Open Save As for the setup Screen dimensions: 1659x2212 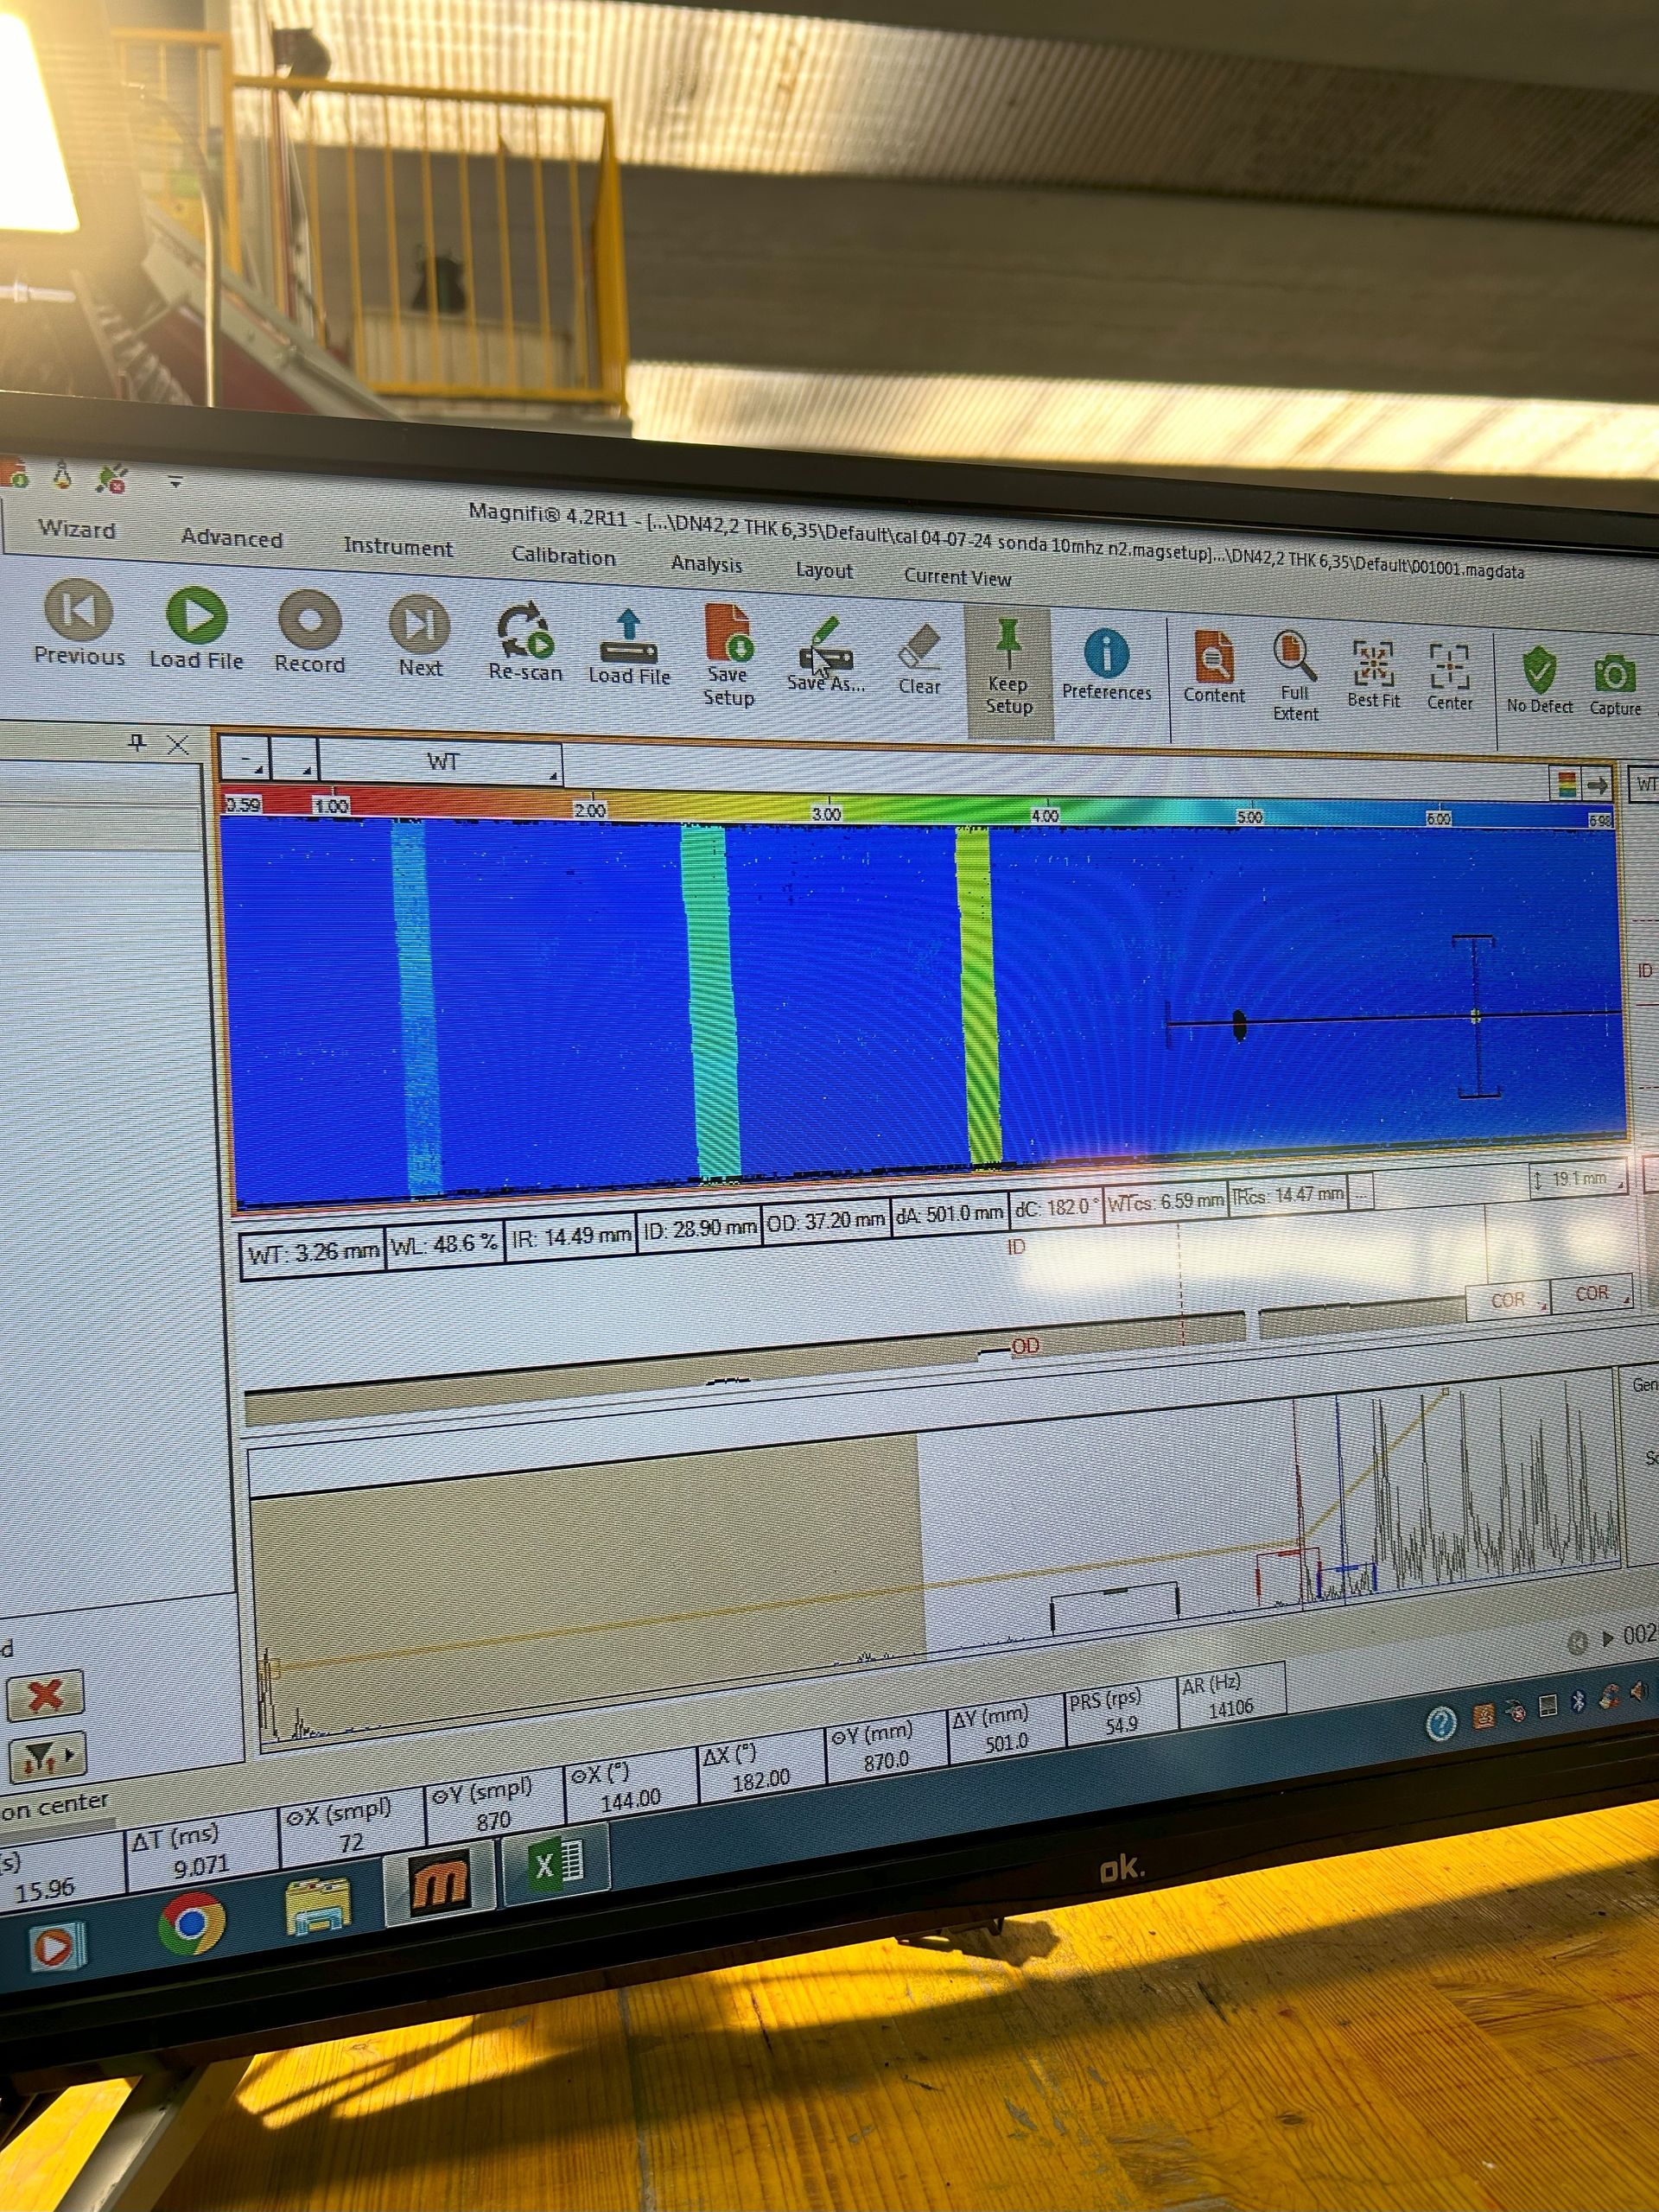point(825,655)
